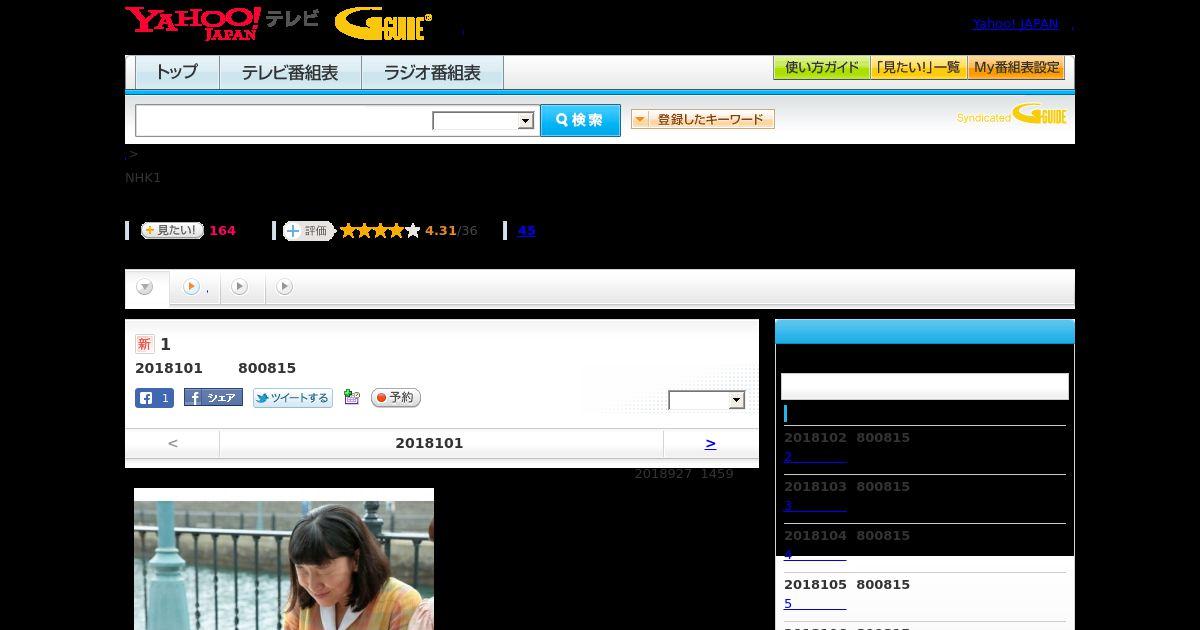Go to previous episode arrow
Viewport: 1200px width, 630px height.
(x=172, y=443)
